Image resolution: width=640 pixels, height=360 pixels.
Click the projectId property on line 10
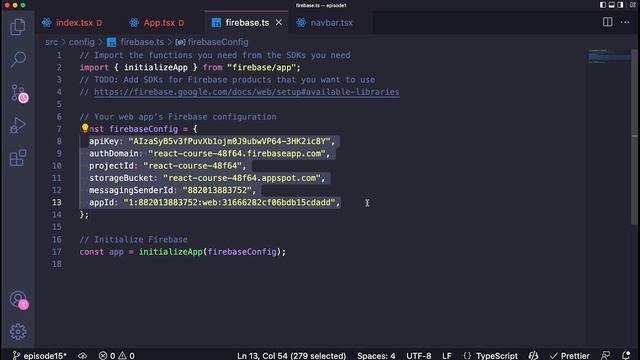[x=111, y=166]
